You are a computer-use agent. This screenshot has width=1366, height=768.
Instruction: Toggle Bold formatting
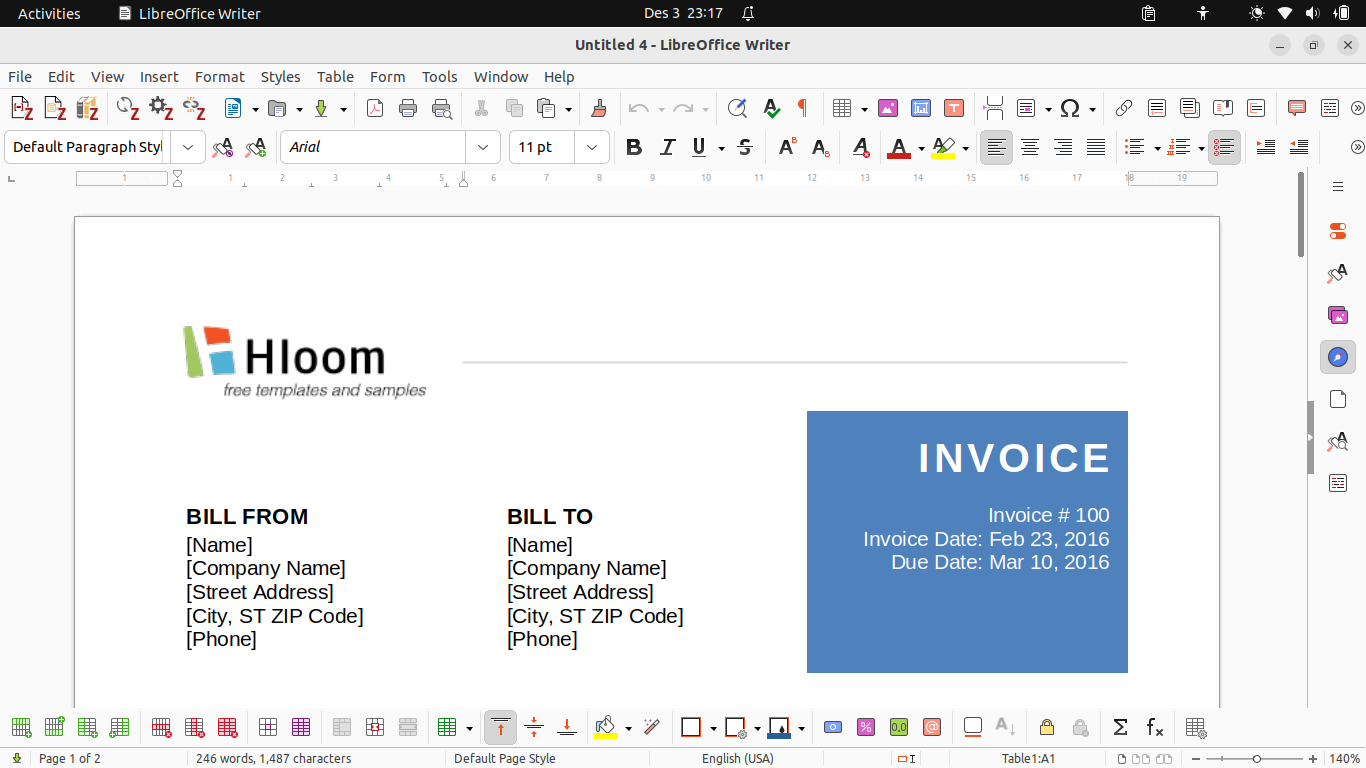(x=633, y=148)
